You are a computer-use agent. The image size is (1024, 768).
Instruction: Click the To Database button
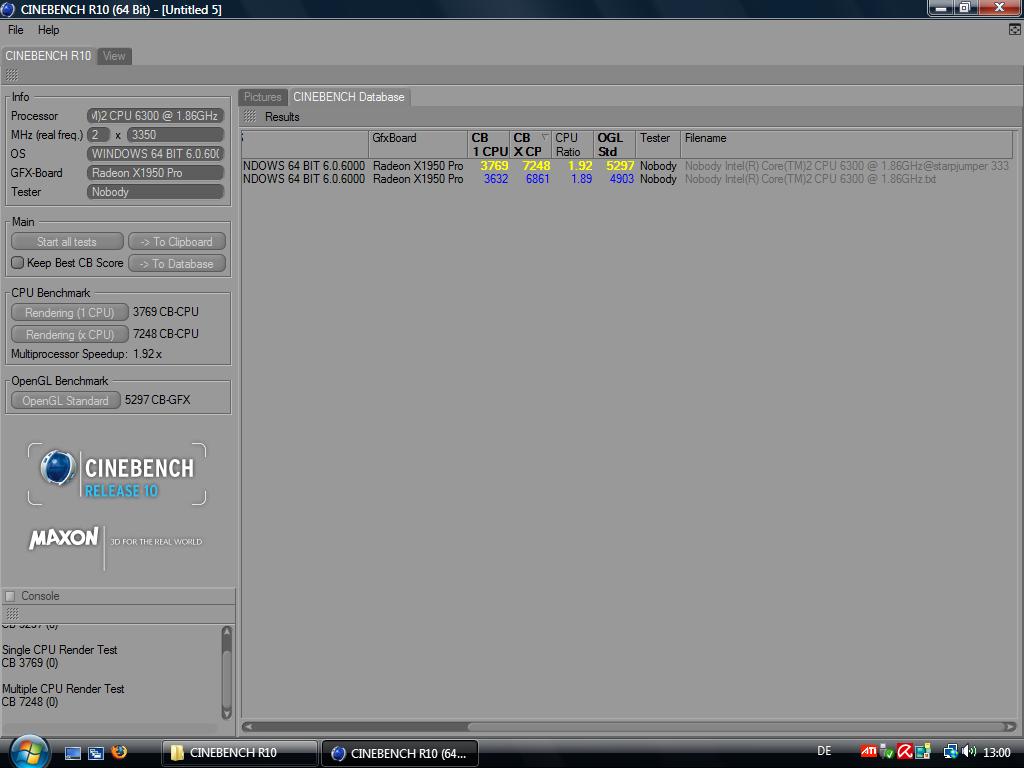coord(177,264)
